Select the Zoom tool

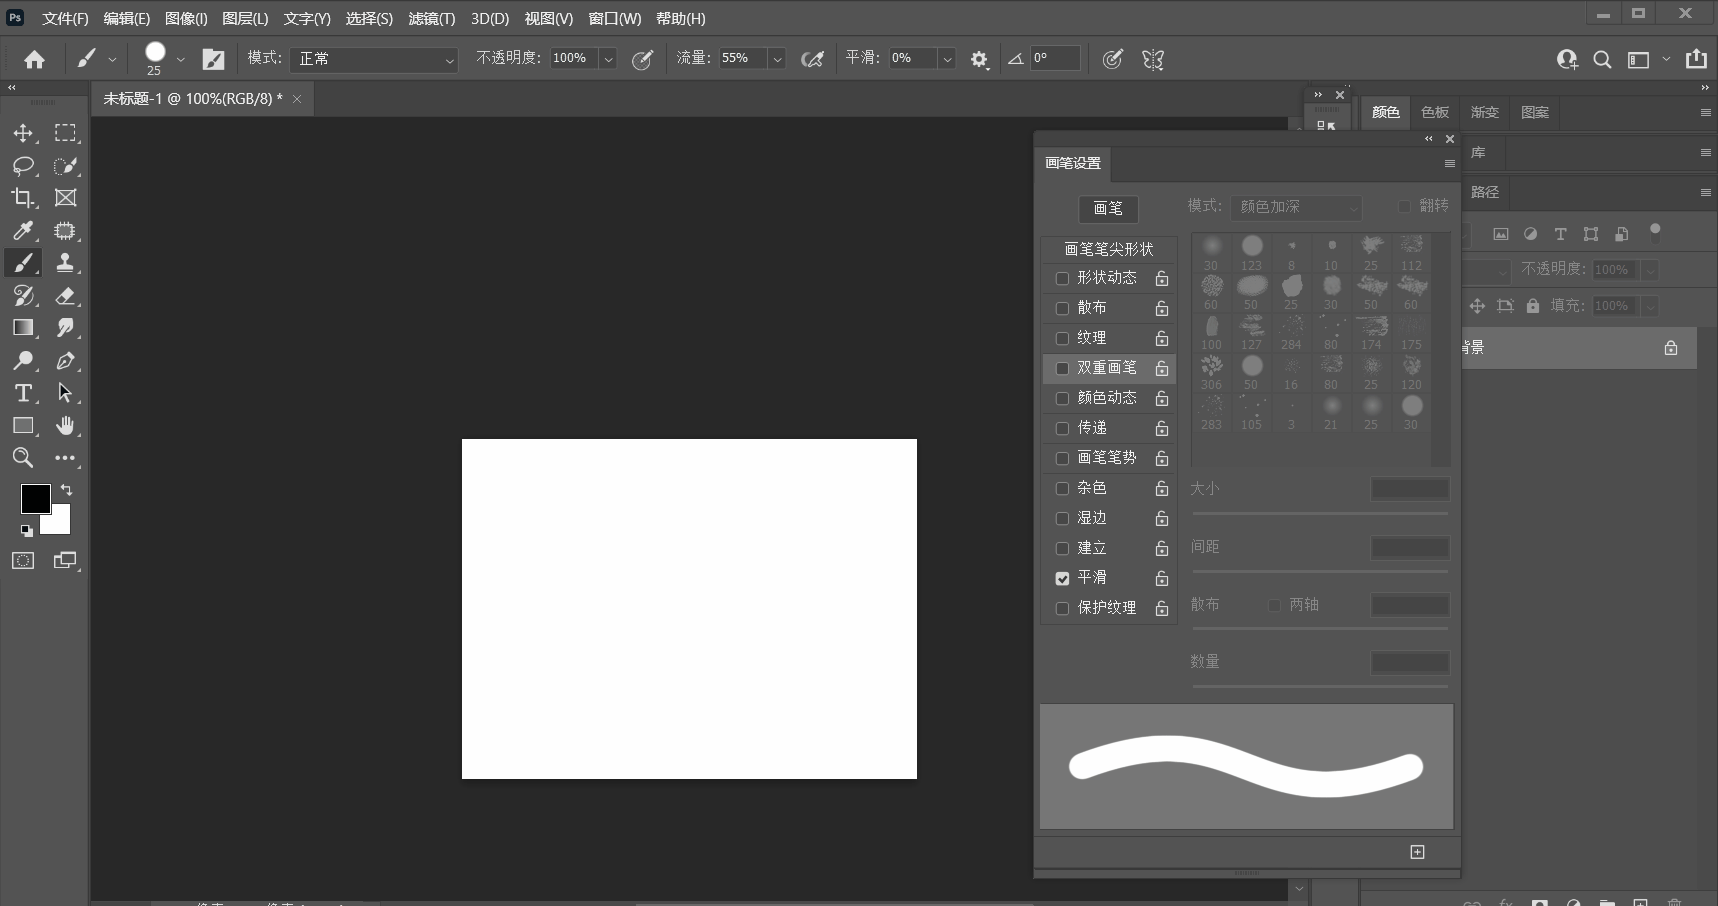tap(23, 458)
